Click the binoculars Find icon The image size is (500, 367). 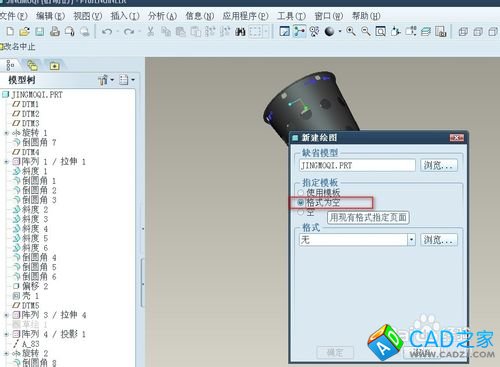pos(240,32)
